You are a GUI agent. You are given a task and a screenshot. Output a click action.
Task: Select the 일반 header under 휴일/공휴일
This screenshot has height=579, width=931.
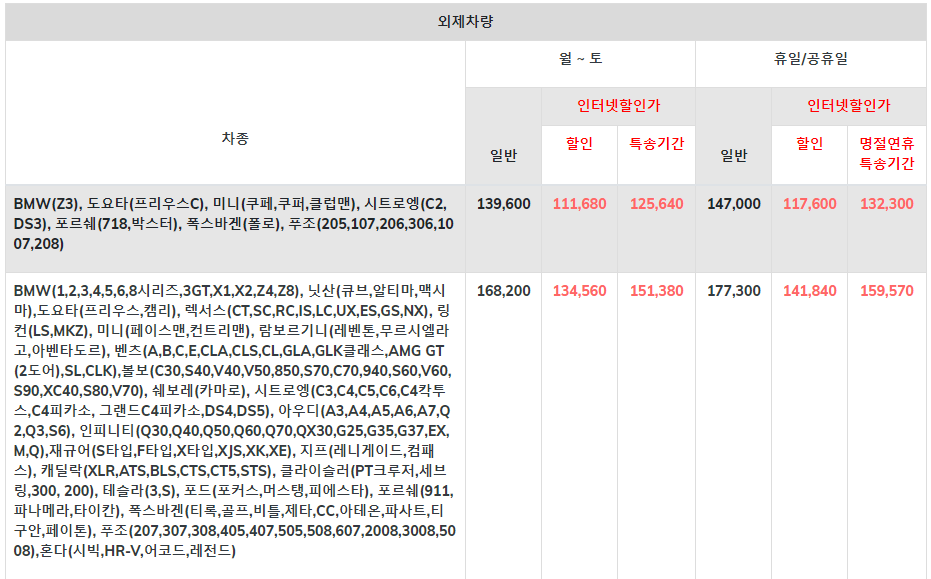point(734,156)
